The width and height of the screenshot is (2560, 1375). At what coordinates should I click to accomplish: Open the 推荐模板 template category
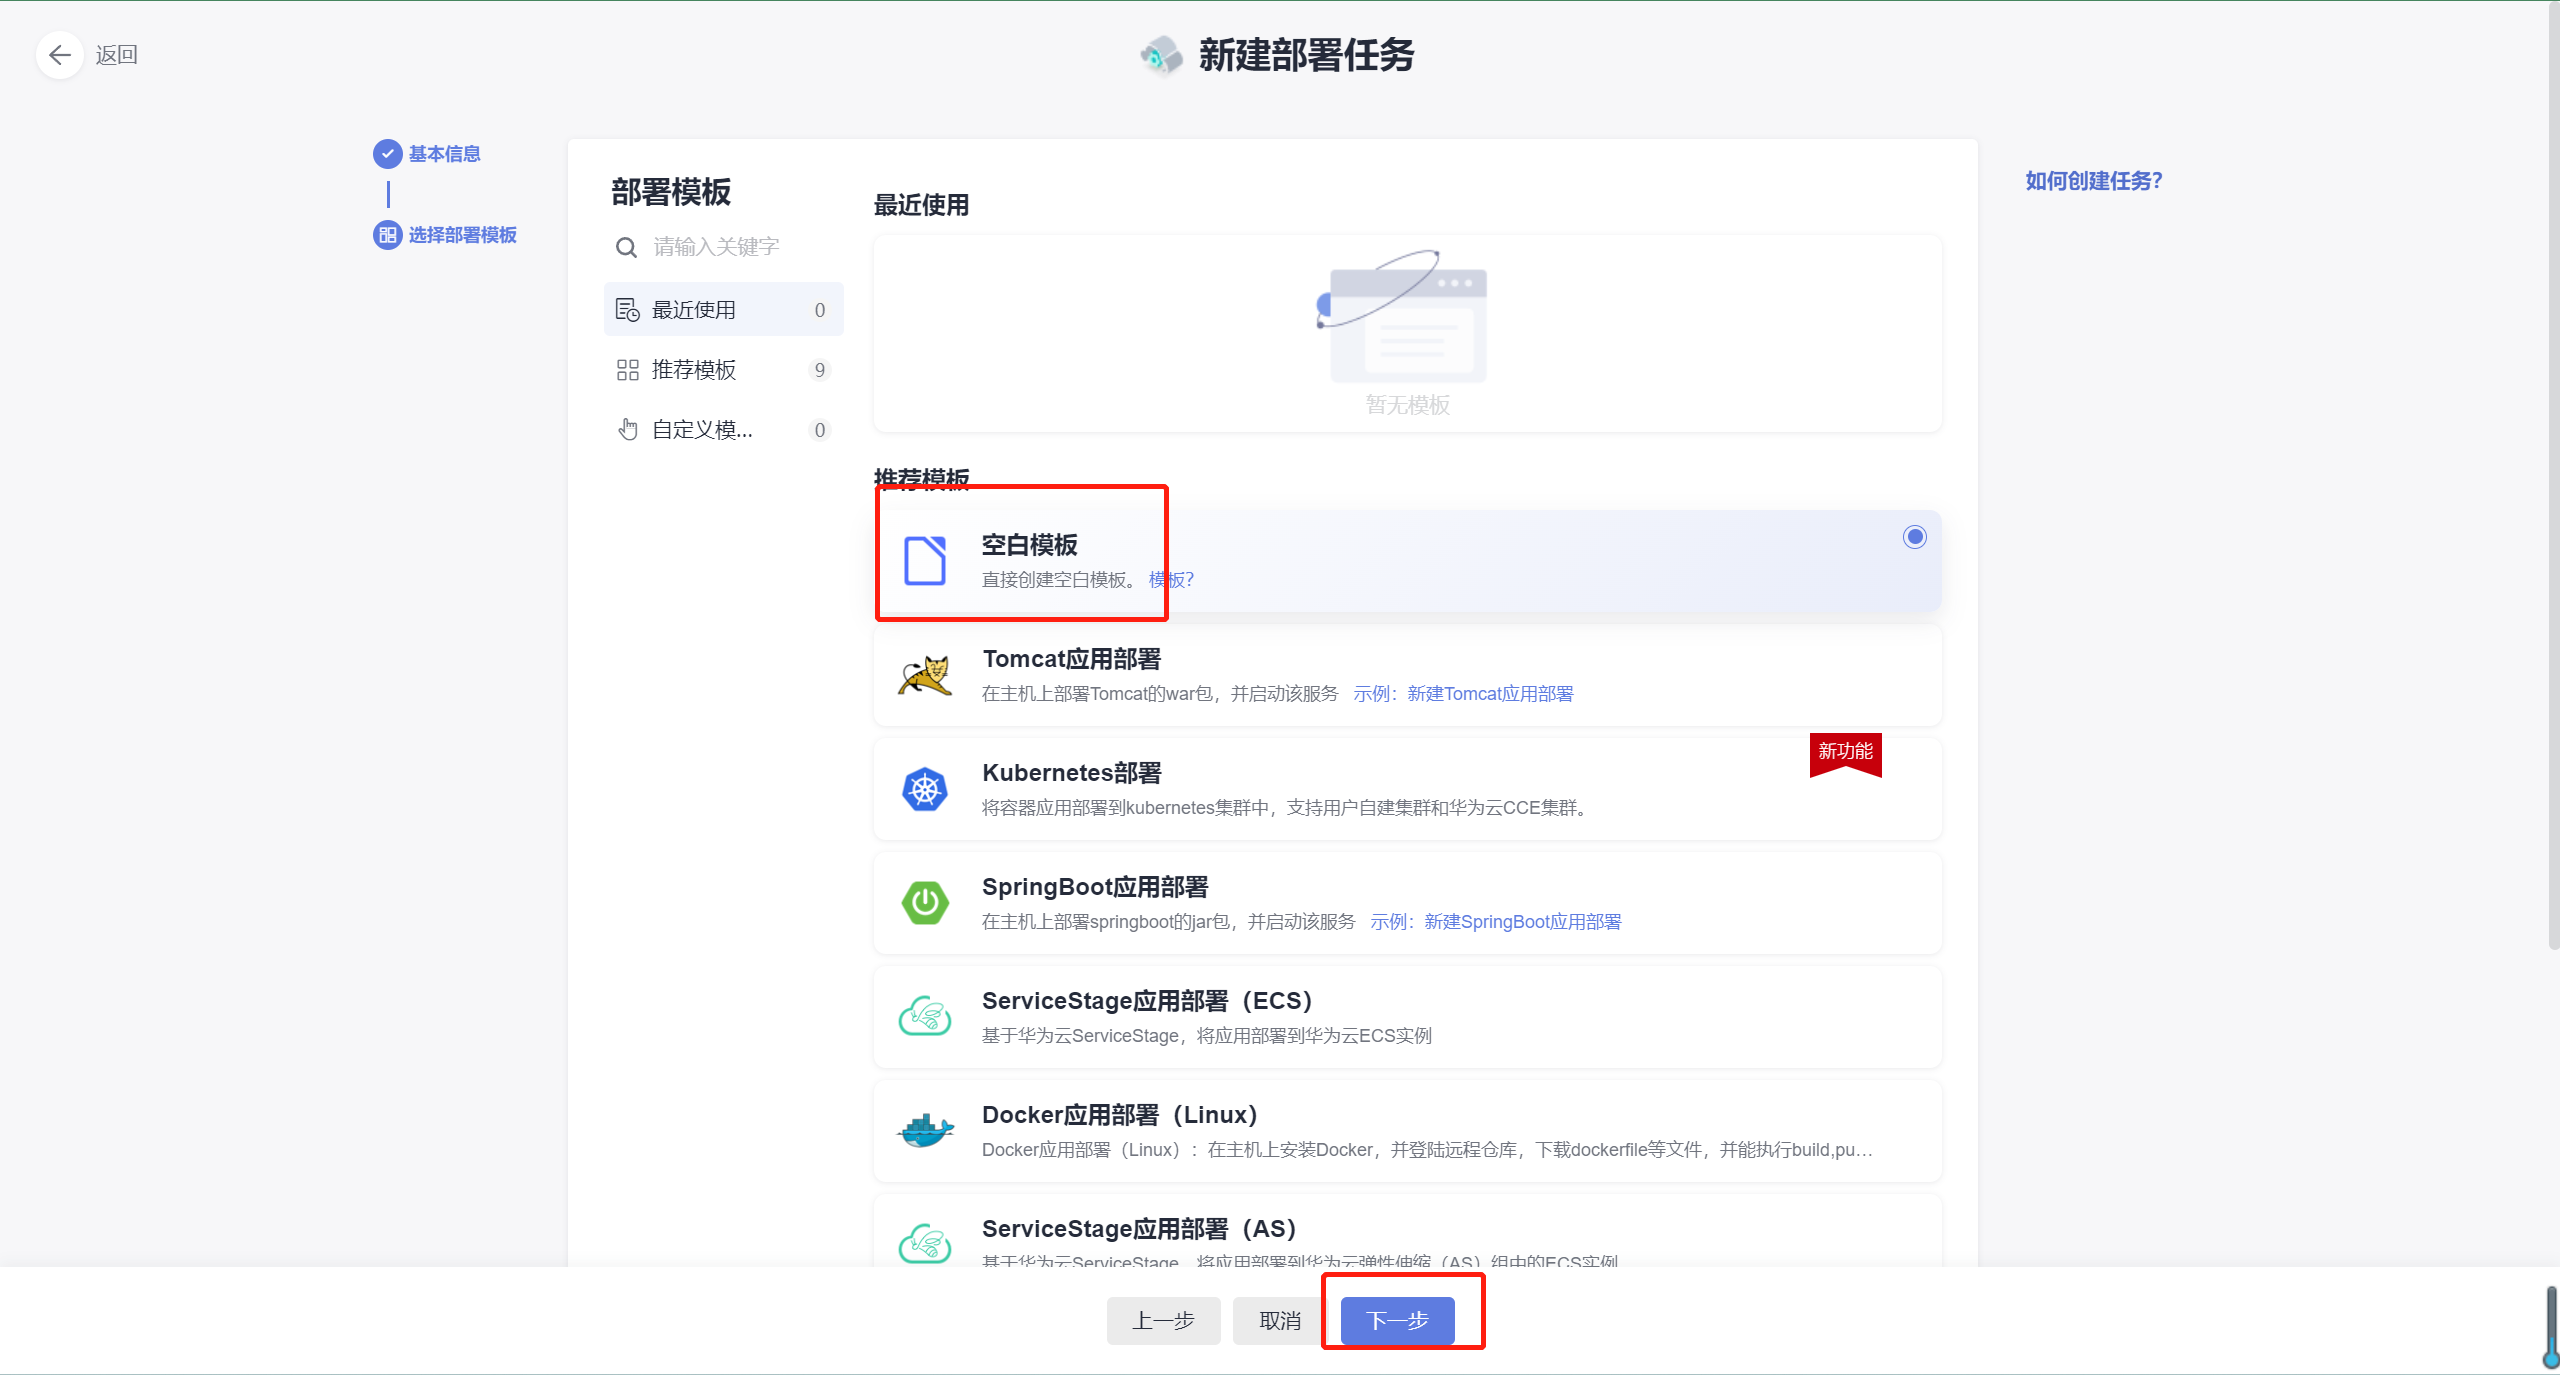tap(723, 370)
